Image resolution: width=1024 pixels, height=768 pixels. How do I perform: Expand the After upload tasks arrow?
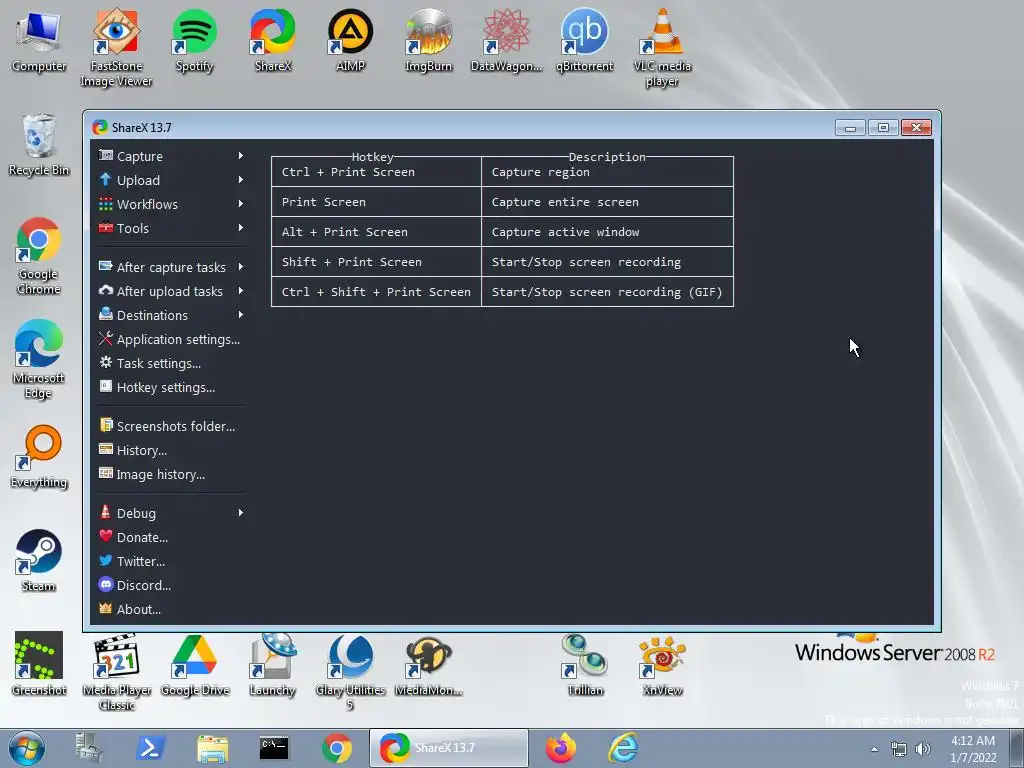240,291
